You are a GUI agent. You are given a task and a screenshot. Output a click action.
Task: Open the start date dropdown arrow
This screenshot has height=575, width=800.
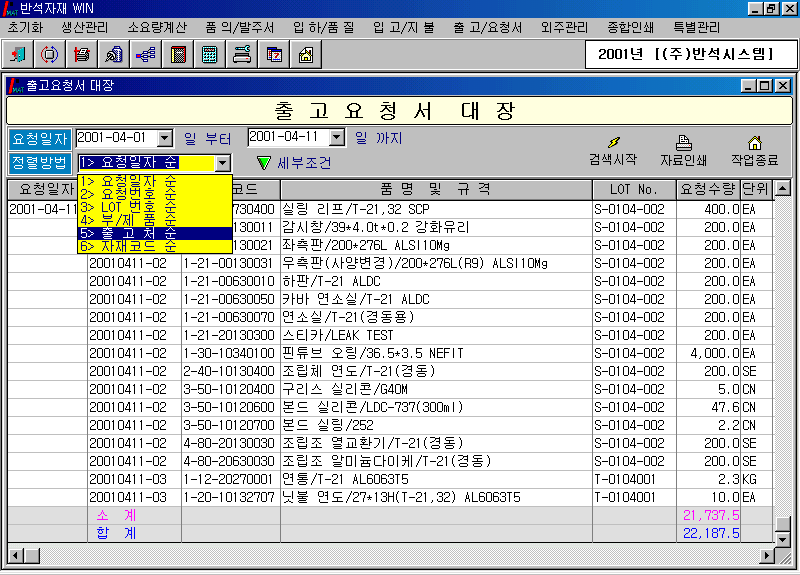[165, 138]
